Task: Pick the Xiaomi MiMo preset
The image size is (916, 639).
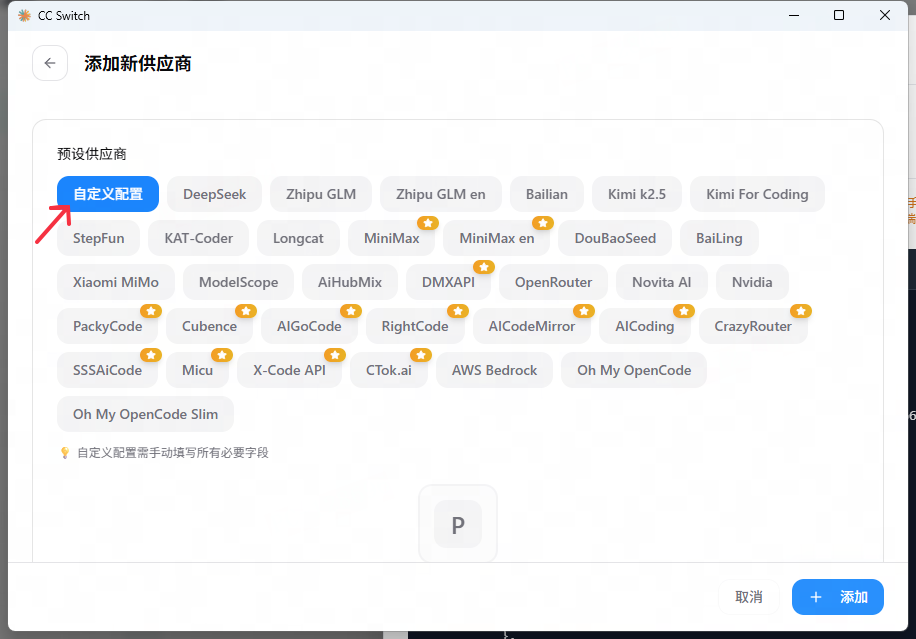Action: (116, 282)
